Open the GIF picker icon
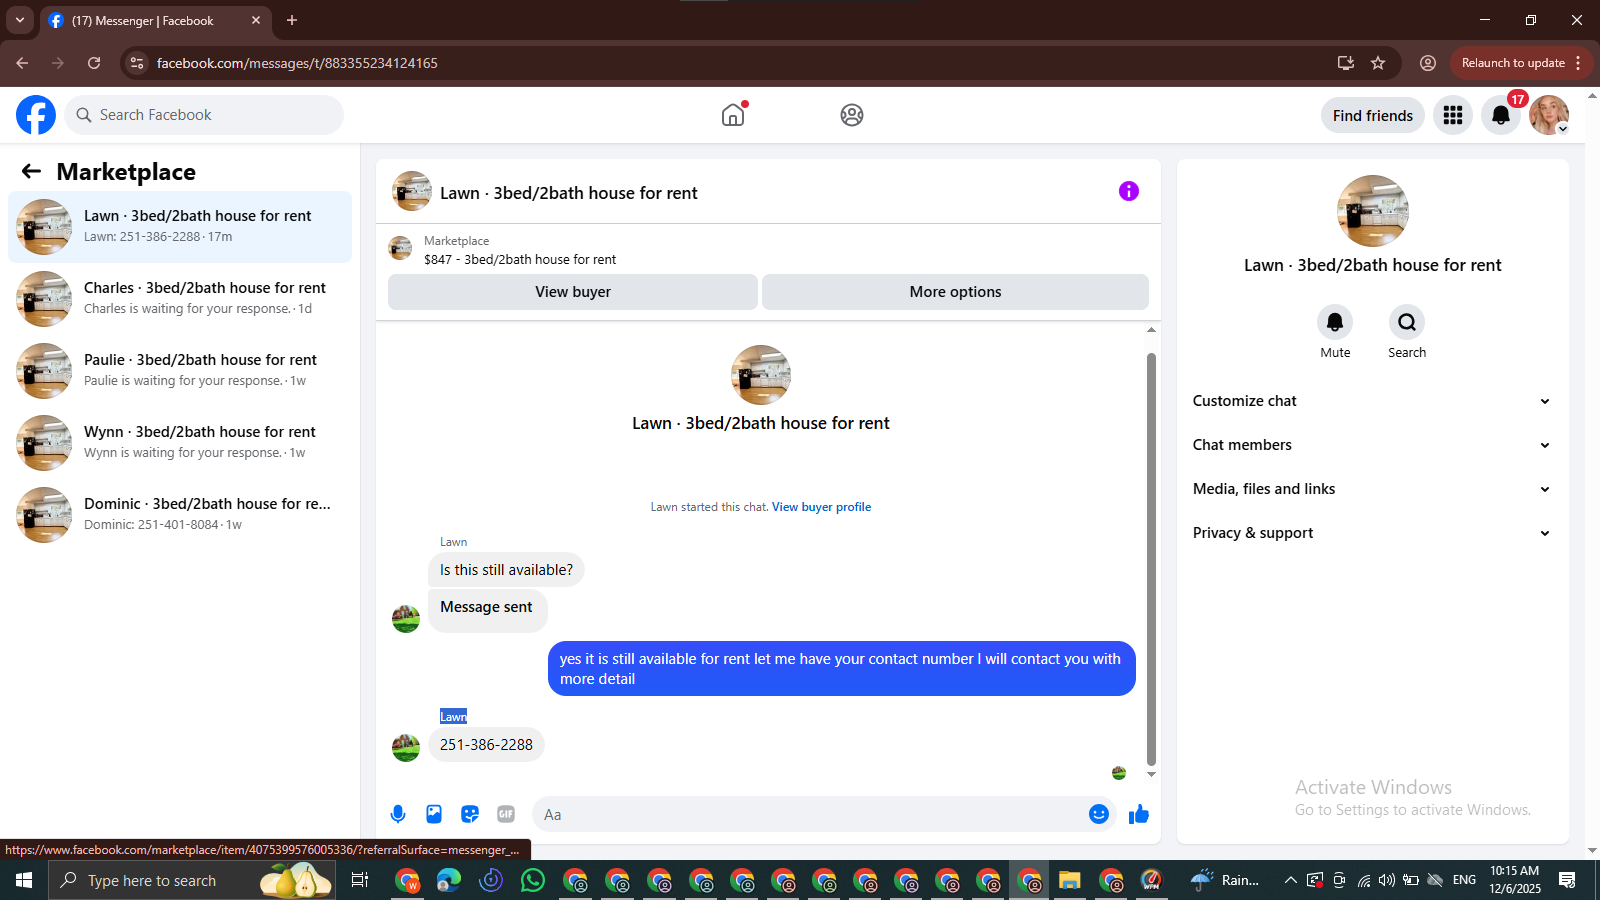This screenshot has height=900, width=1600. coord(506,814)
